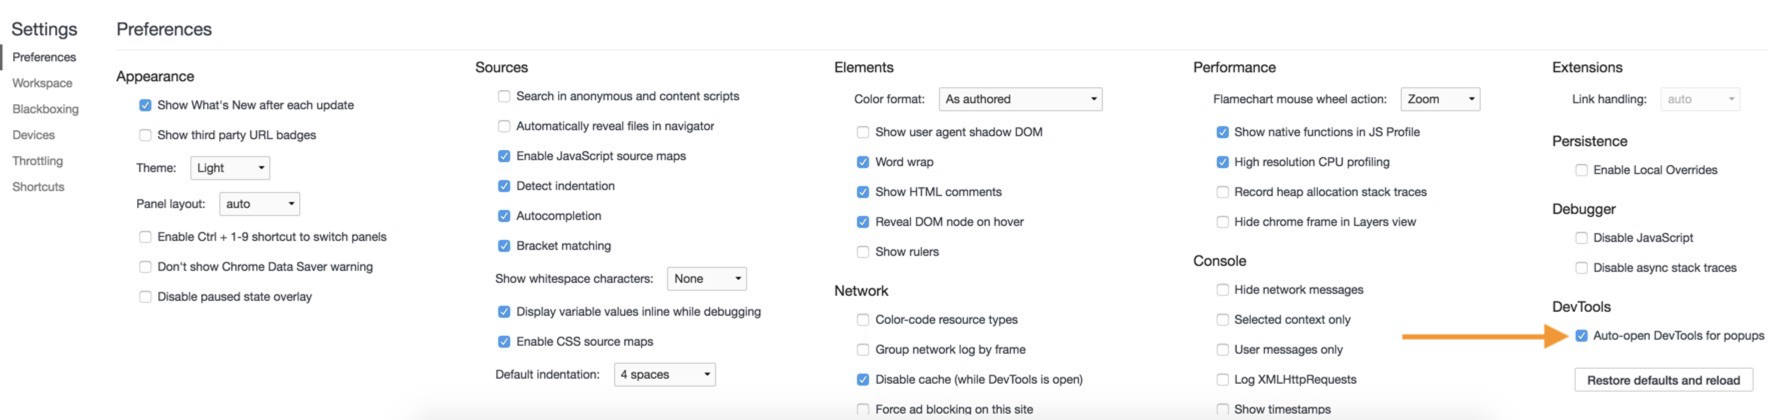Check Hide network messages checkbox
Screen dimensions: 1768x420
coord(1222,290)
